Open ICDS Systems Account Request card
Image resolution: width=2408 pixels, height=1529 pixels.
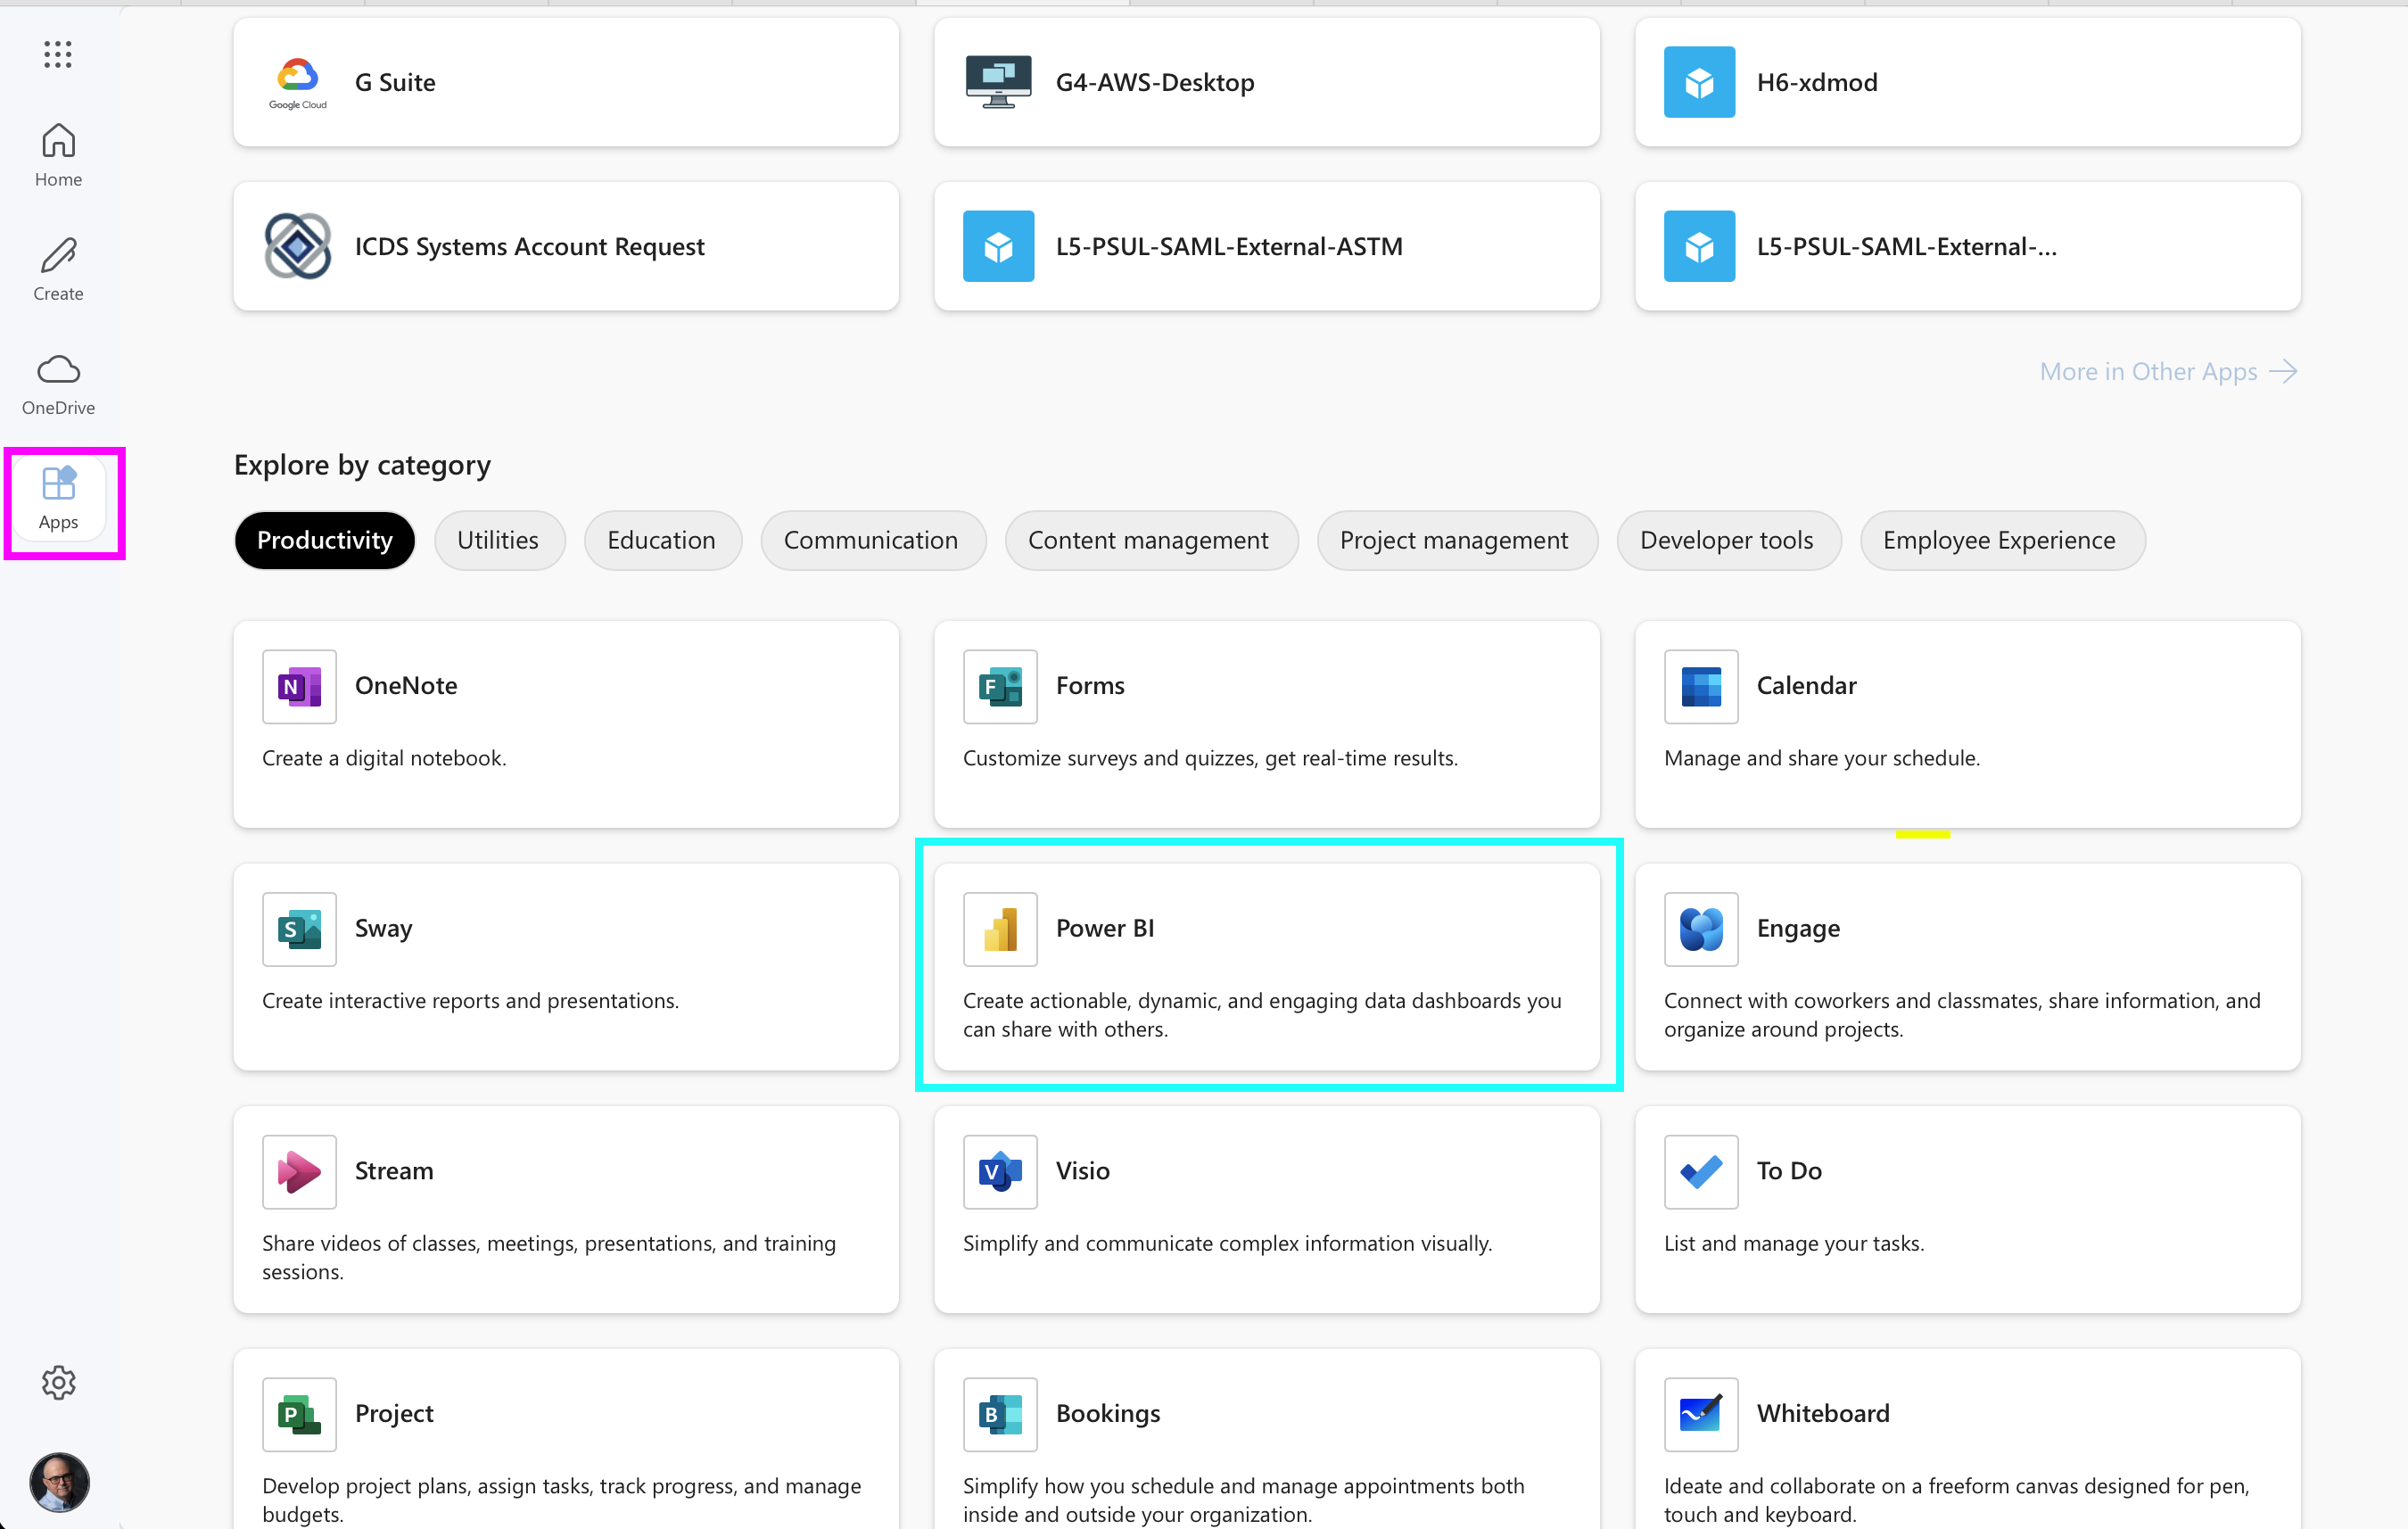565,246
